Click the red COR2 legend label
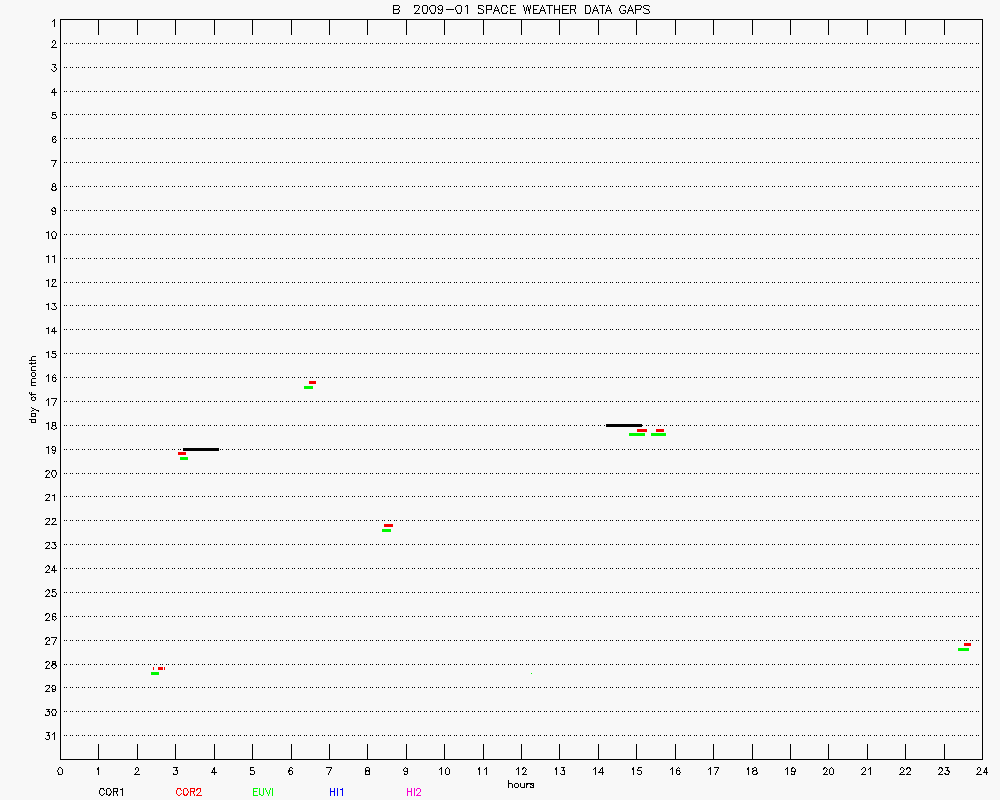Image resolution: width=1000 pixels, height=800 pixels. [x=188, y=792]
